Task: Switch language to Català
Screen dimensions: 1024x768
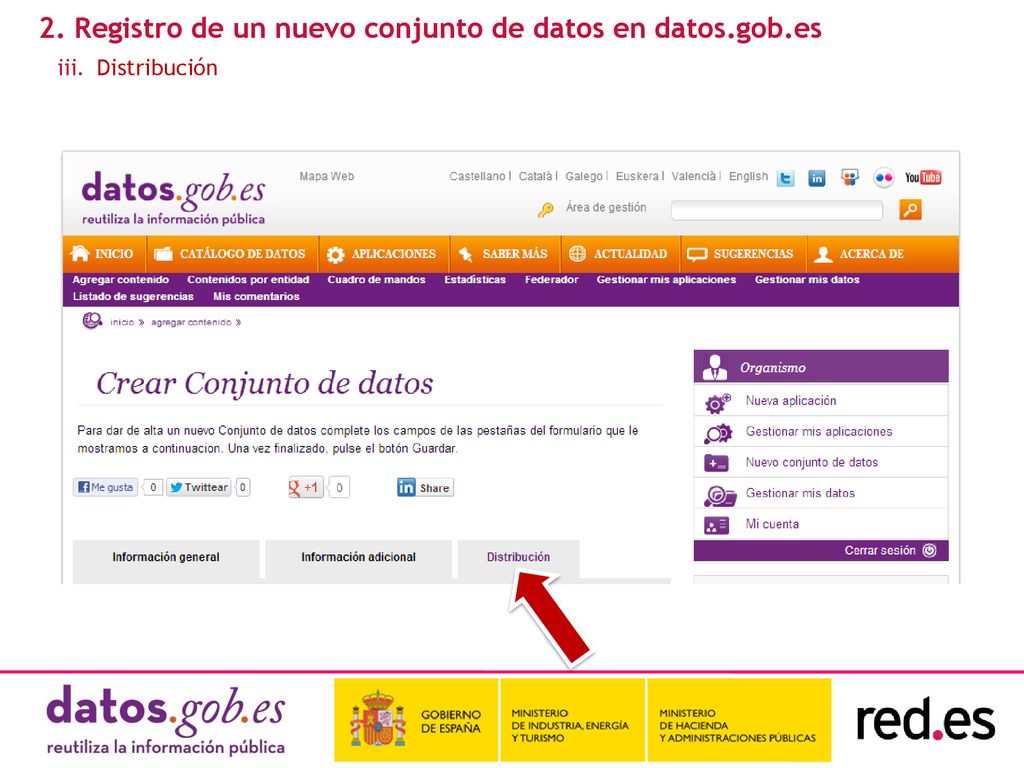Action: click(x=535, y=176)
